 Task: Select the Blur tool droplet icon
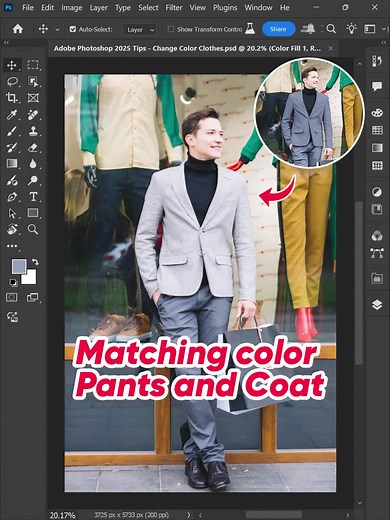coord(33,164)
